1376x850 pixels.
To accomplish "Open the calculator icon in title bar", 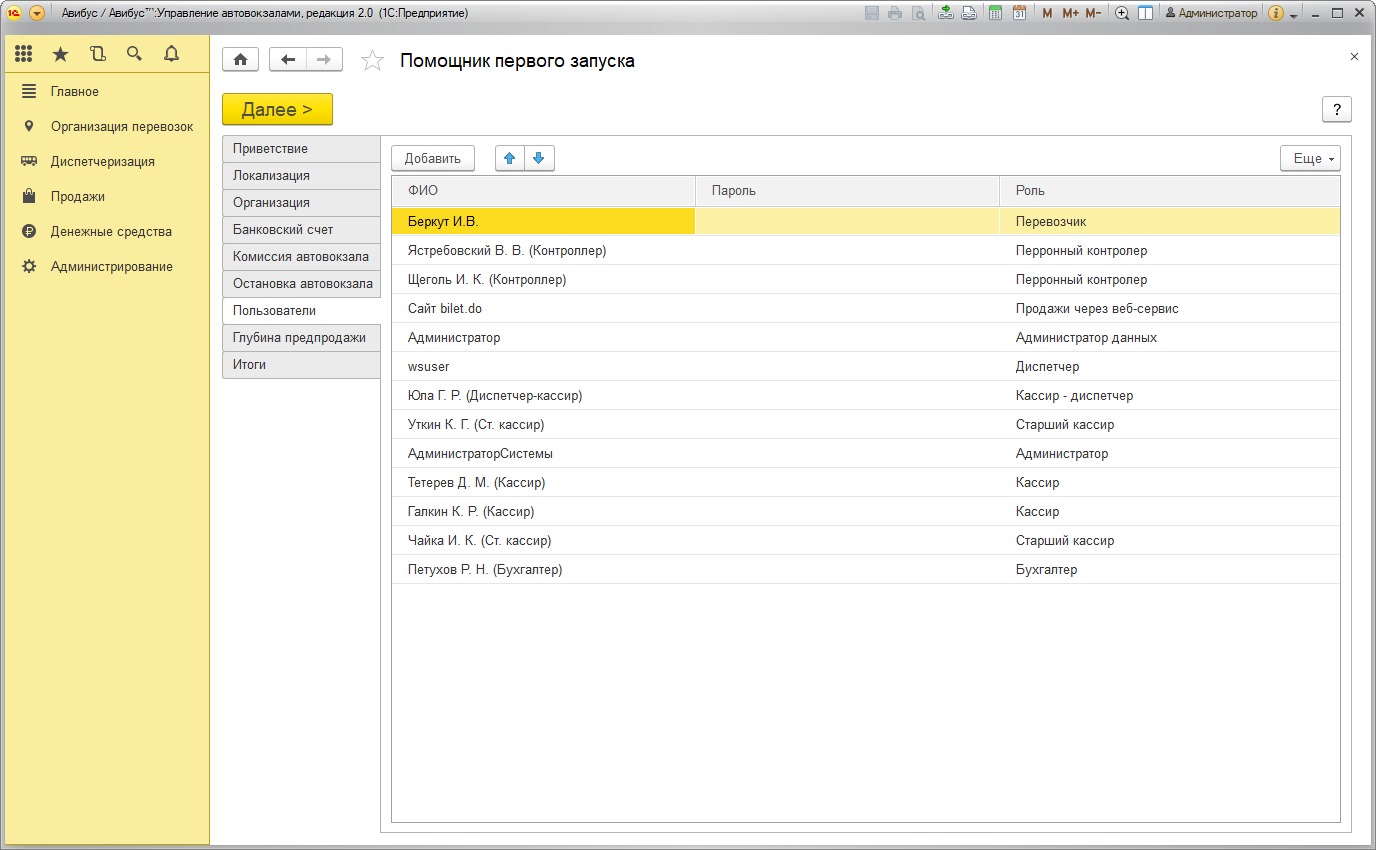I will tap(995, 13).
